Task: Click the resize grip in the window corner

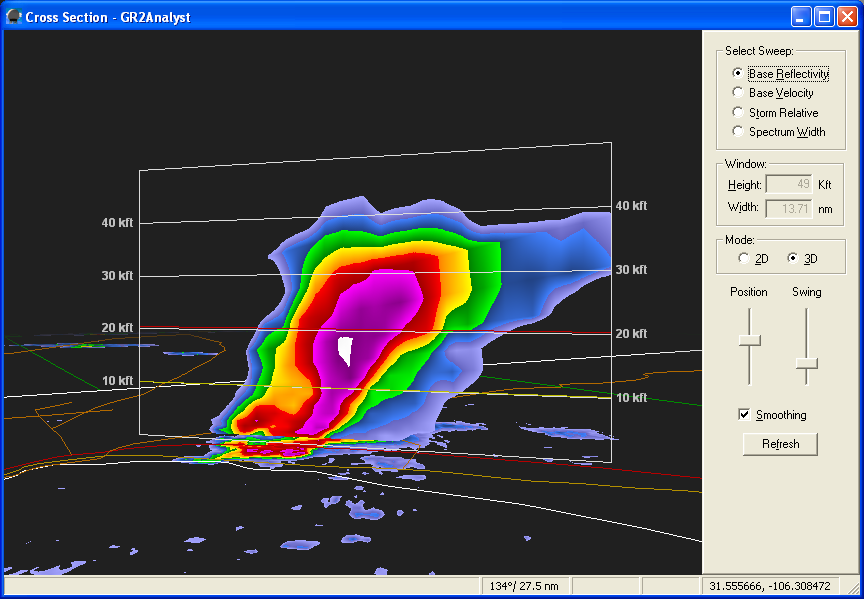Action: pyautogui.click(x=855, y=590)
